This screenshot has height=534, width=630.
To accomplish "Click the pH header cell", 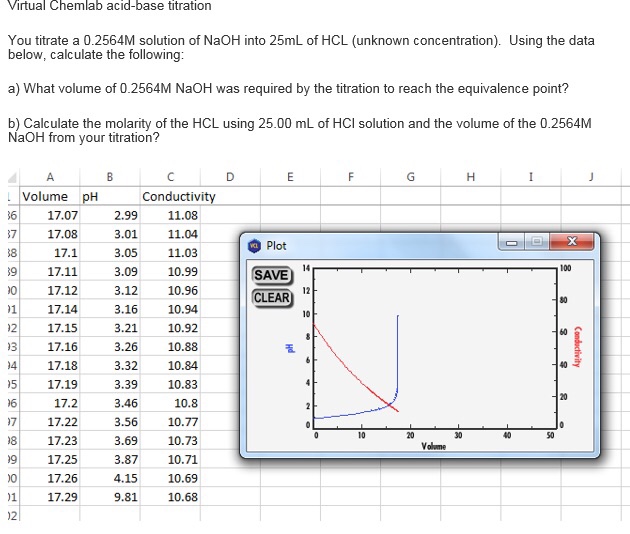I will pyautogui.click(x=110, y=196).
